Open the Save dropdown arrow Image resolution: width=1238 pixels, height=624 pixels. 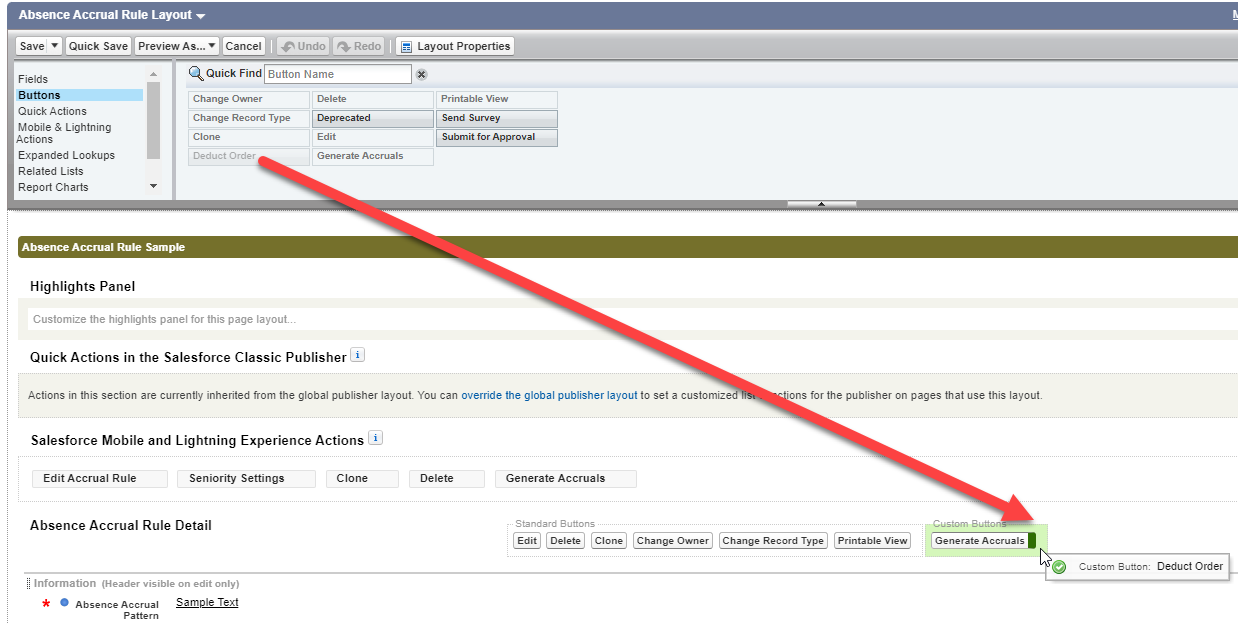click(54, 46)
